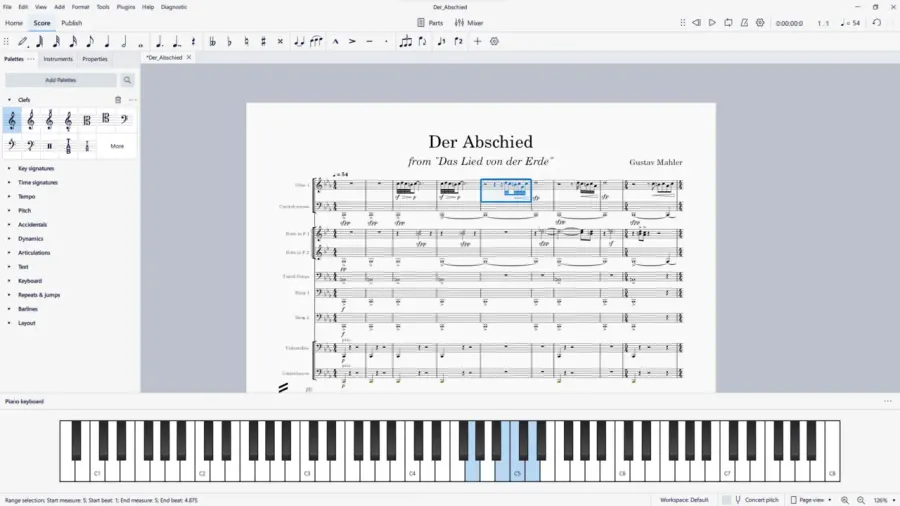Expand the Barlines palette
Screen dimensions: 900x506
point(9,309)
